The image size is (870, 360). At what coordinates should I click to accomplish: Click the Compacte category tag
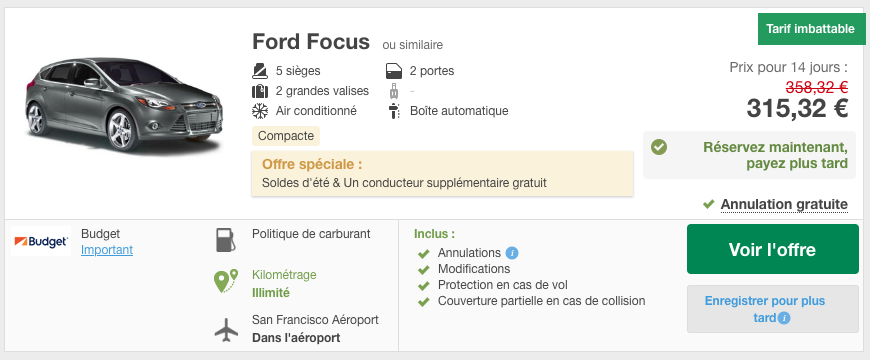[x=286, y=136]
